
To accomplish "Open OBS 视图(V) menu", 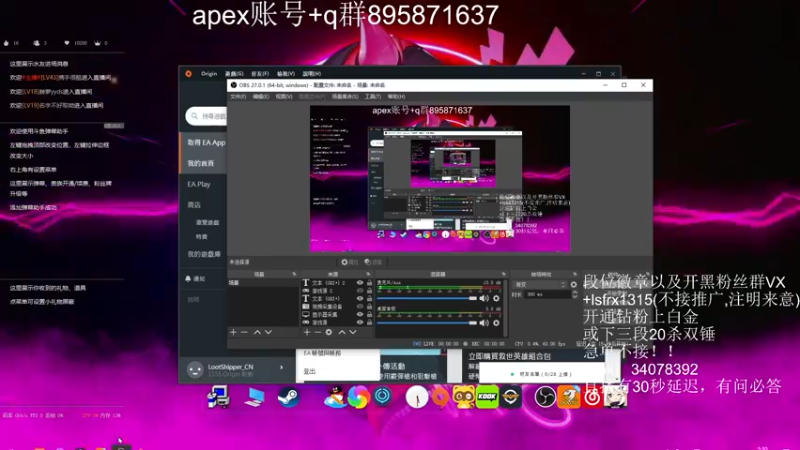I will pos(284,96).
